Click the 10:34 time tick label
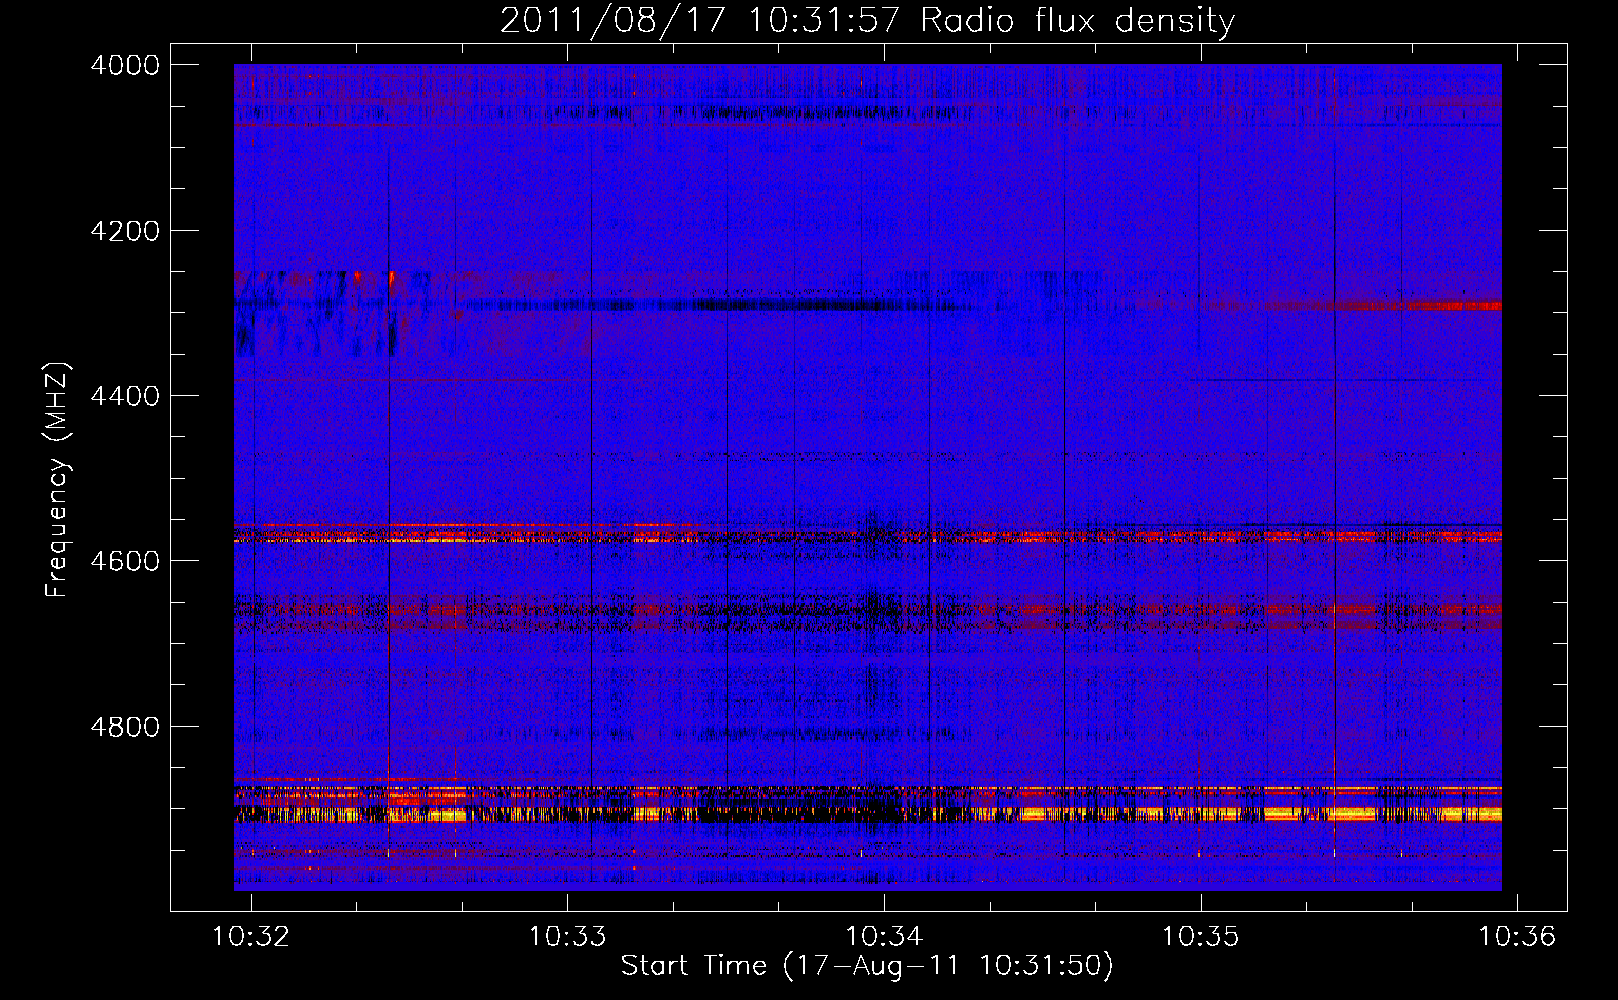Viewport: 1618px width, 1000px height. pyautogui.click(x=884, y=936)
